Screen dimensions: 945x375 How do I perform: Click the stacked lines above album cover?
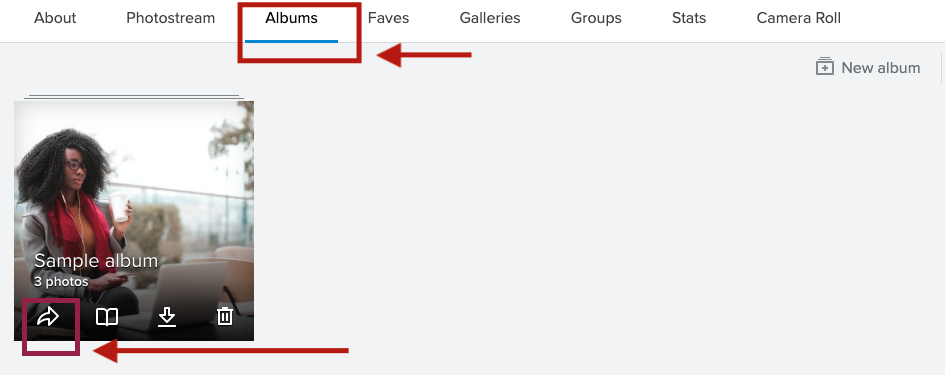[134, 96]
